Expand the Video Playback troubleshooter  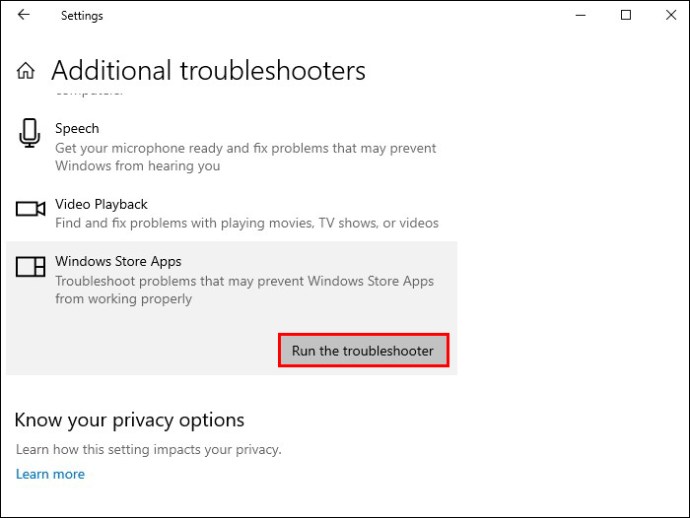pyautogui.click(x=231, y=213)
